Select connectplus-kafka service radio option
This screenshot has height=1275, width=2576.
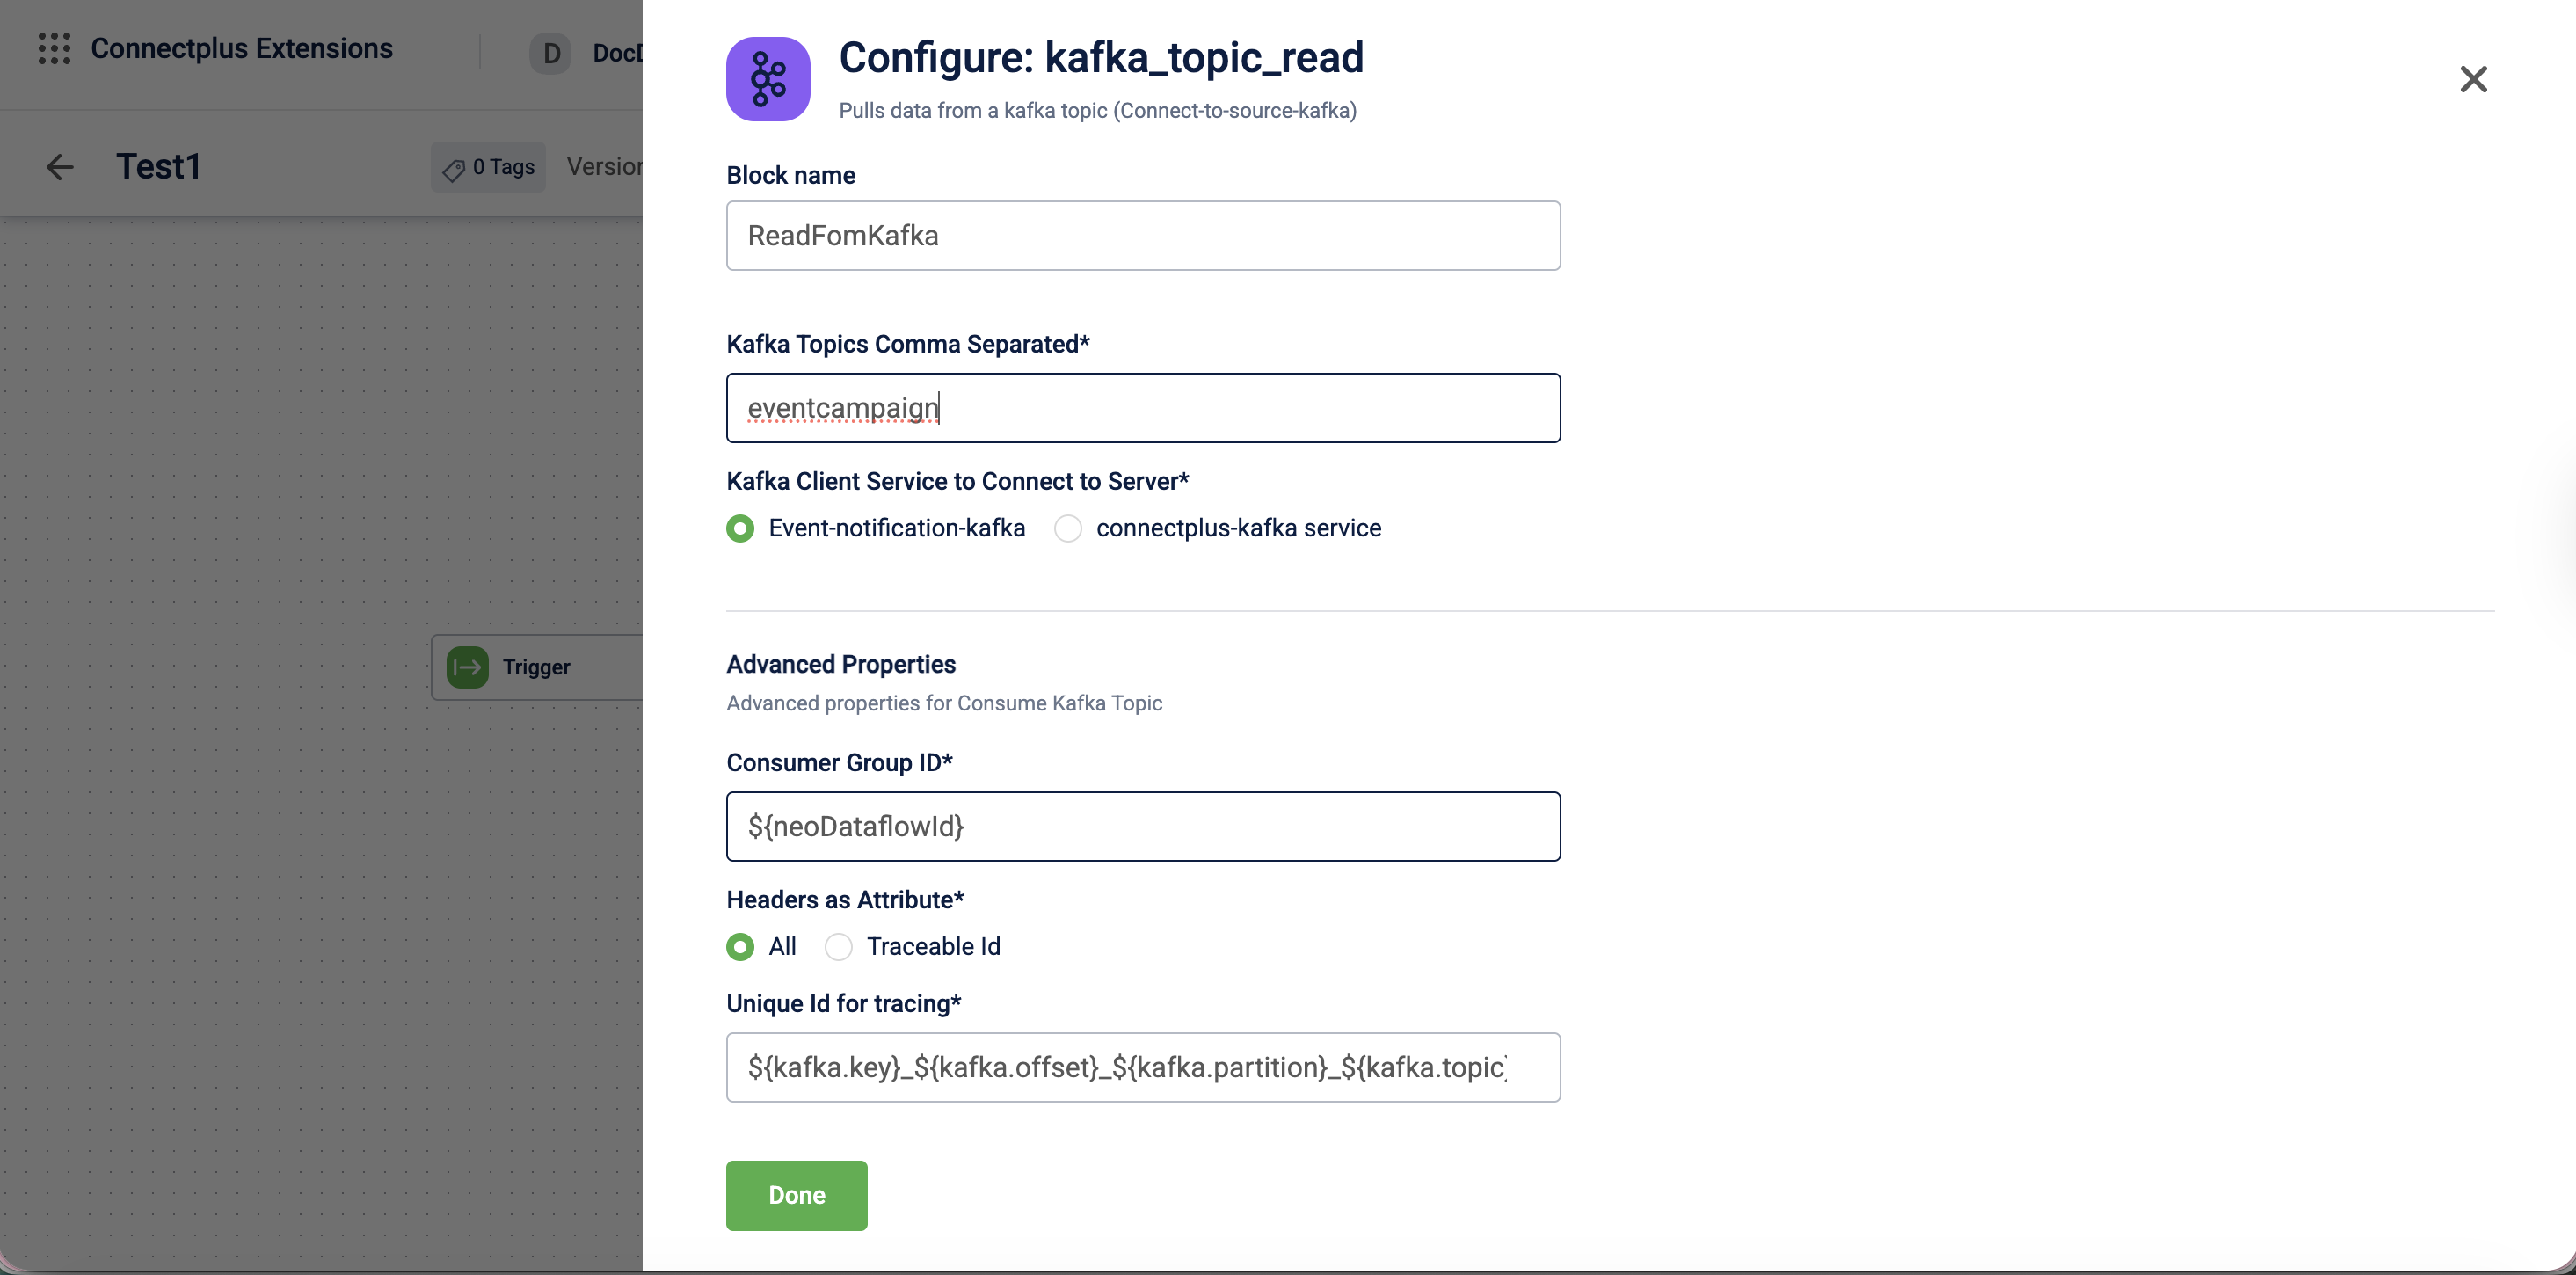point(1067,528)
